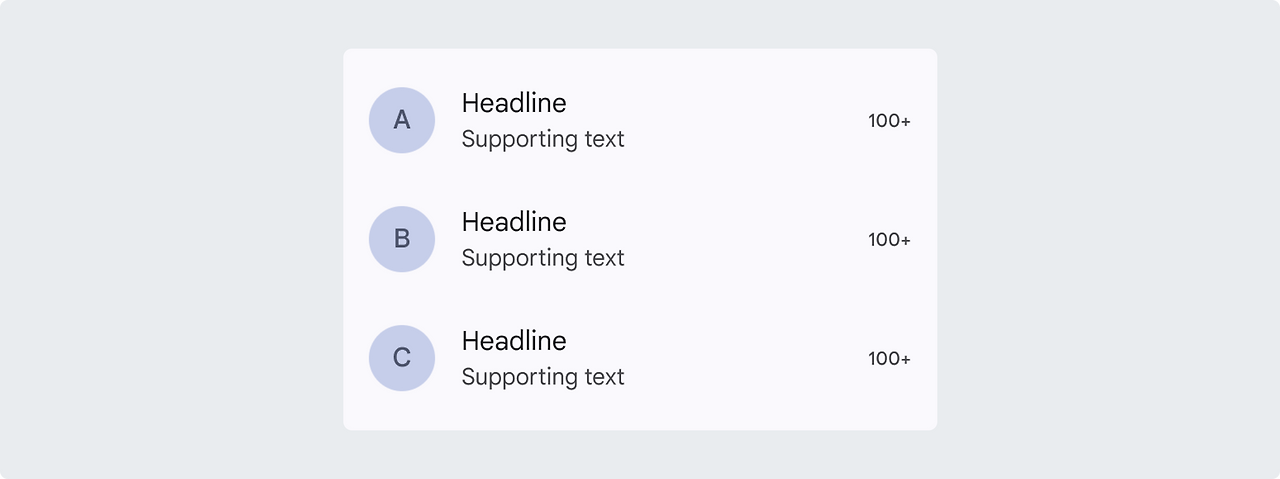Select the Headline beside avatar B
This screenshot has height=479, width=1280.
(x=514, y=222)
